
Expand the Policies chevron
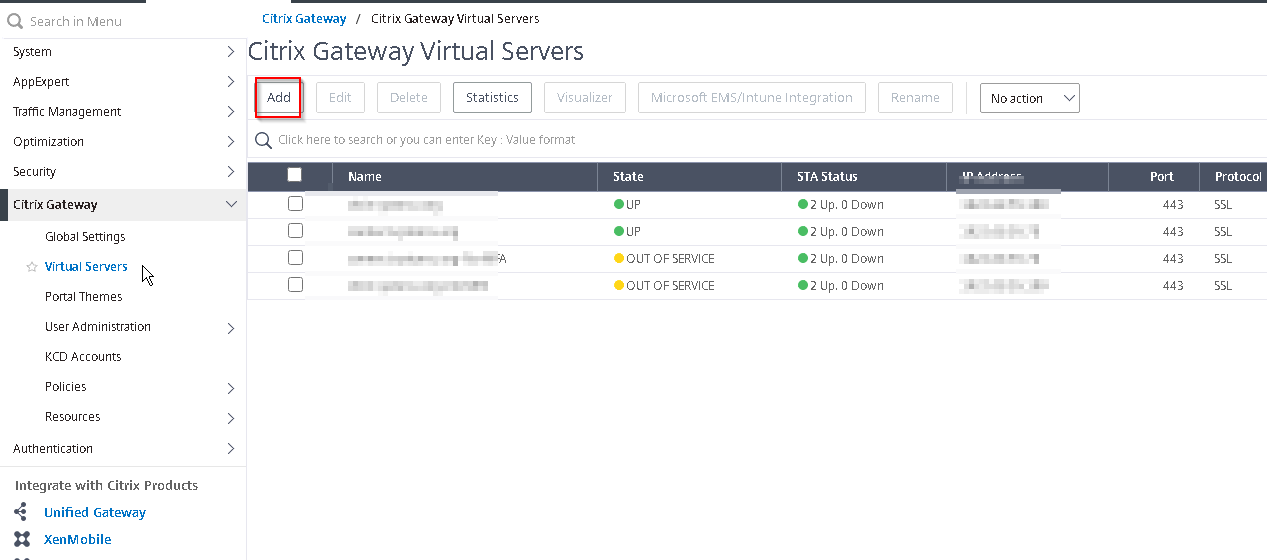(x=231, y=388)
